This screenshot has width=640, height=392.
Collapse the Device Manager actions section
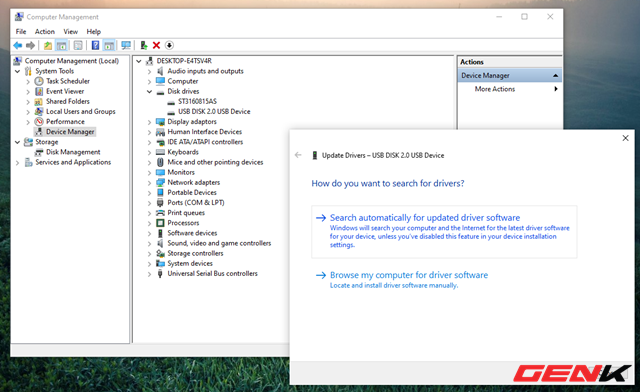click(x=556, y=76)
